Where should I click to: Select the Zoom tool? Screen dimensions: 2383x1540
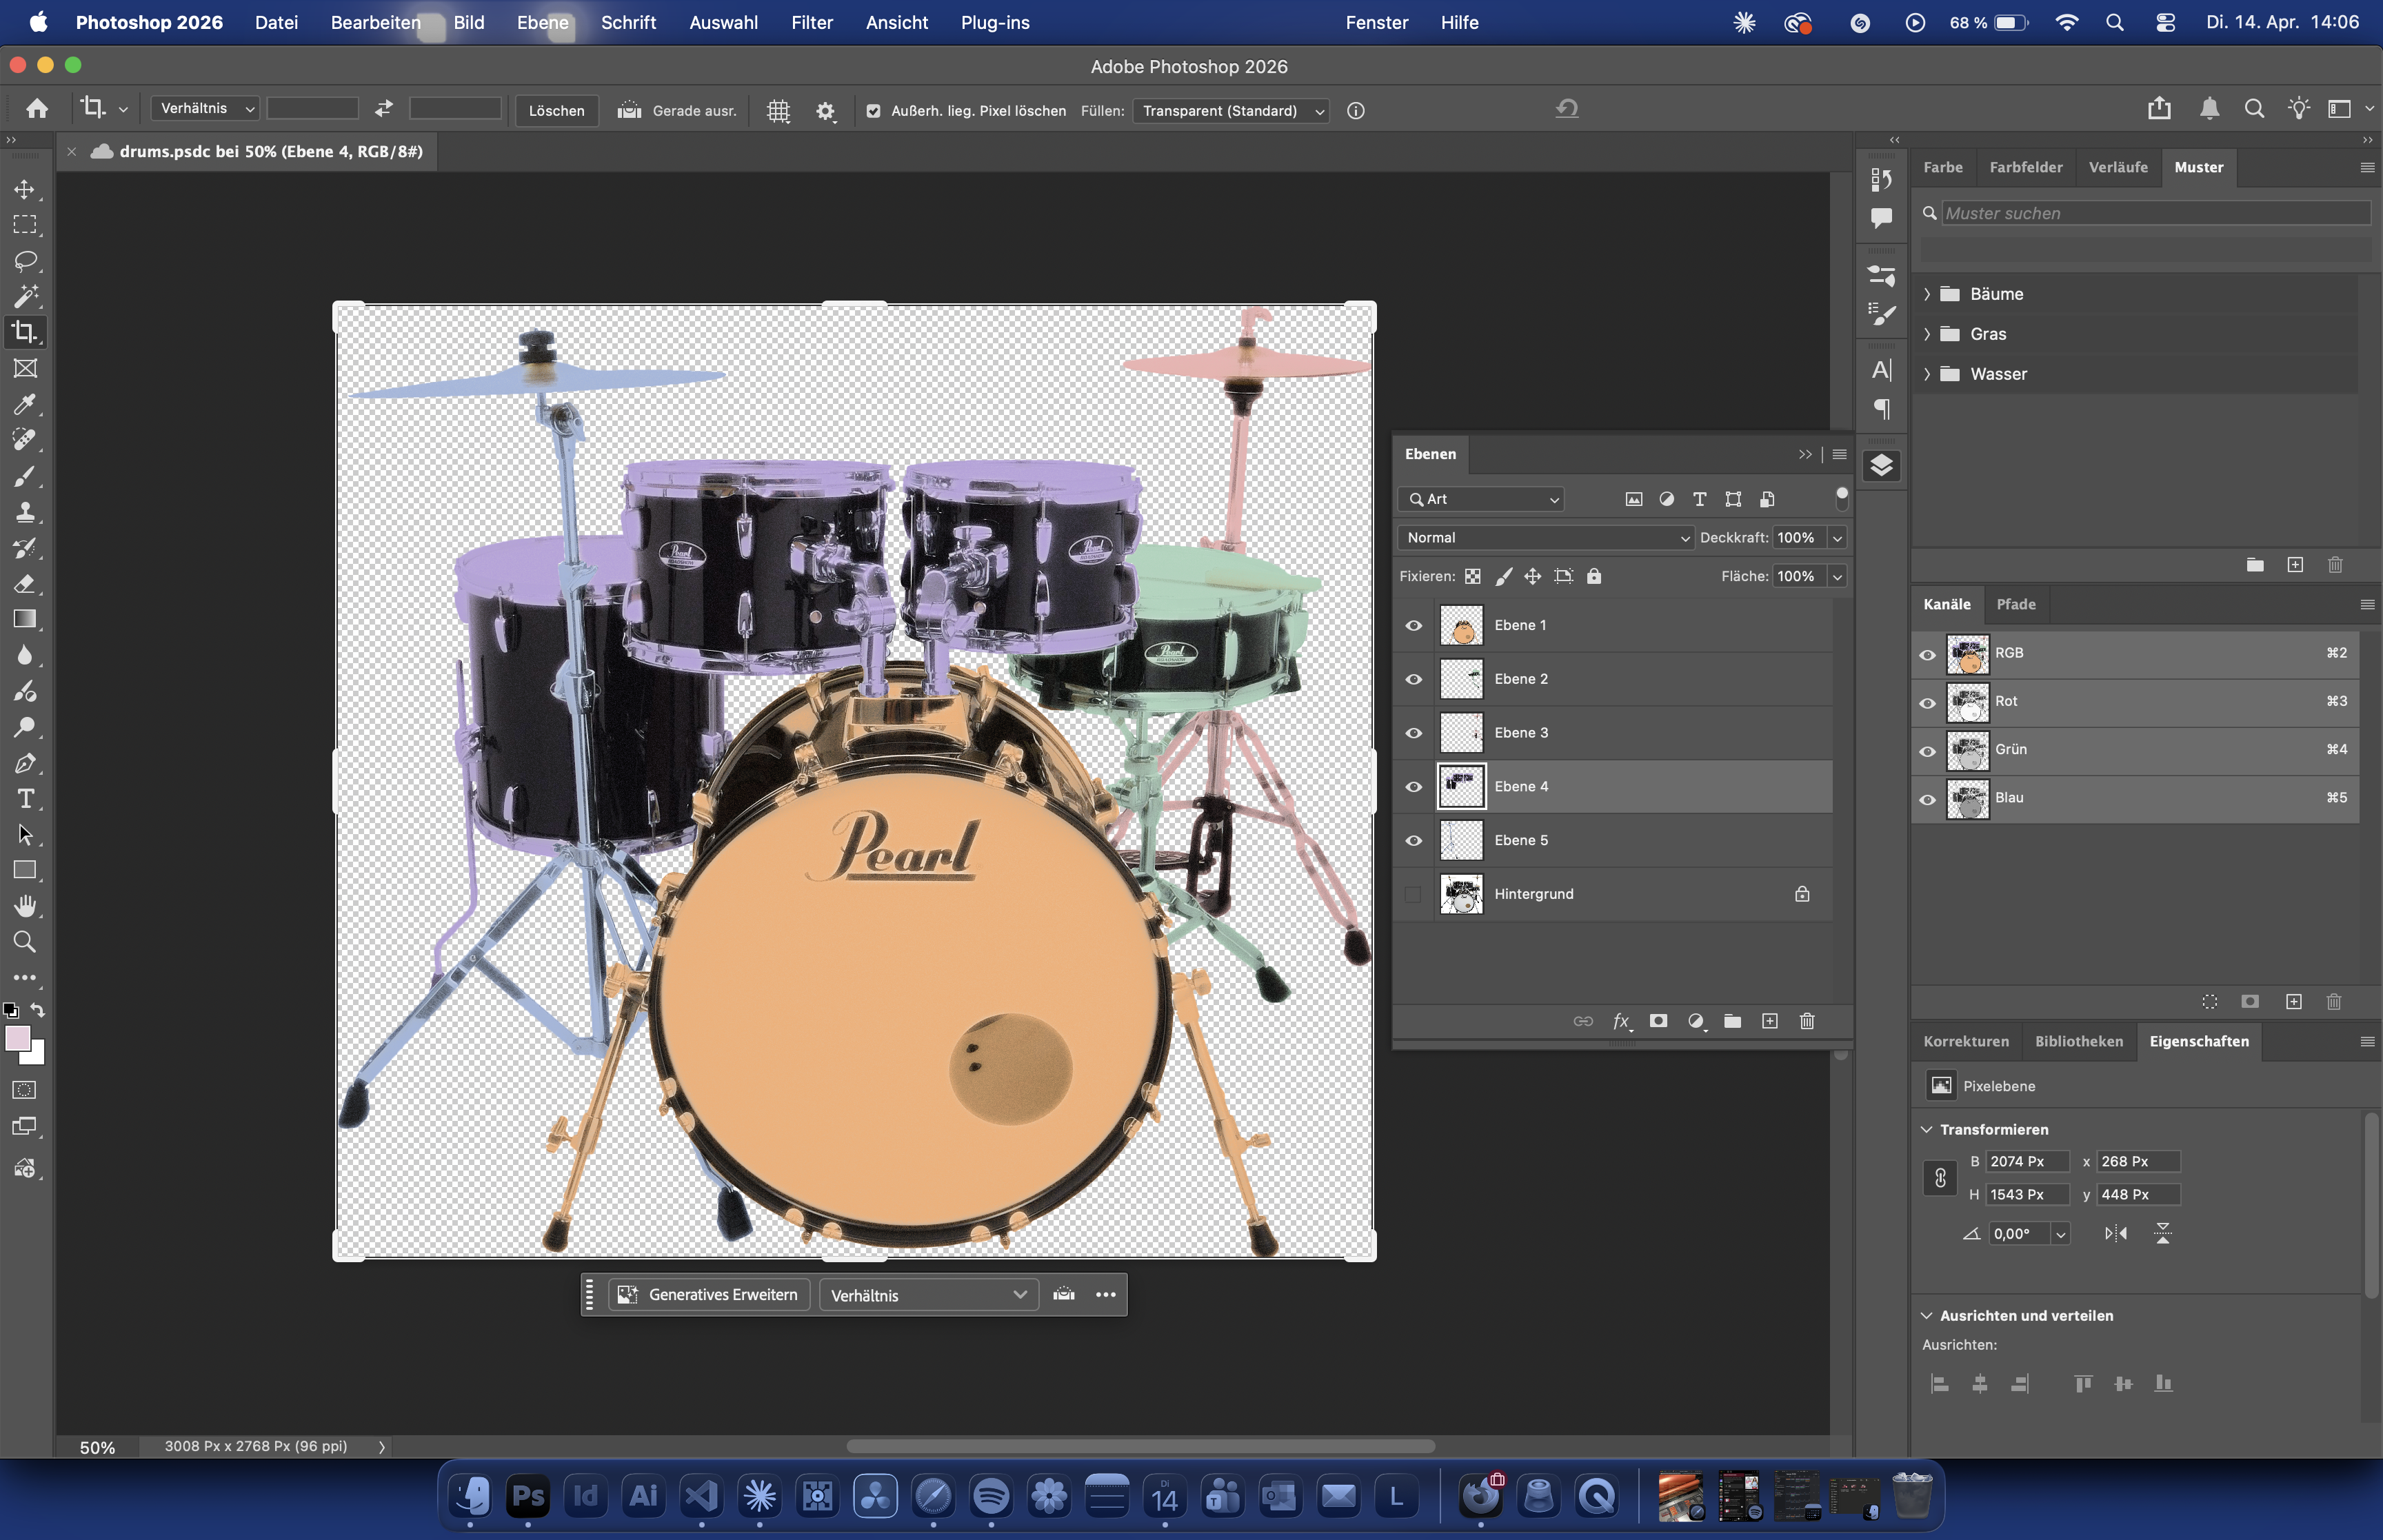[x=25, y=942]
